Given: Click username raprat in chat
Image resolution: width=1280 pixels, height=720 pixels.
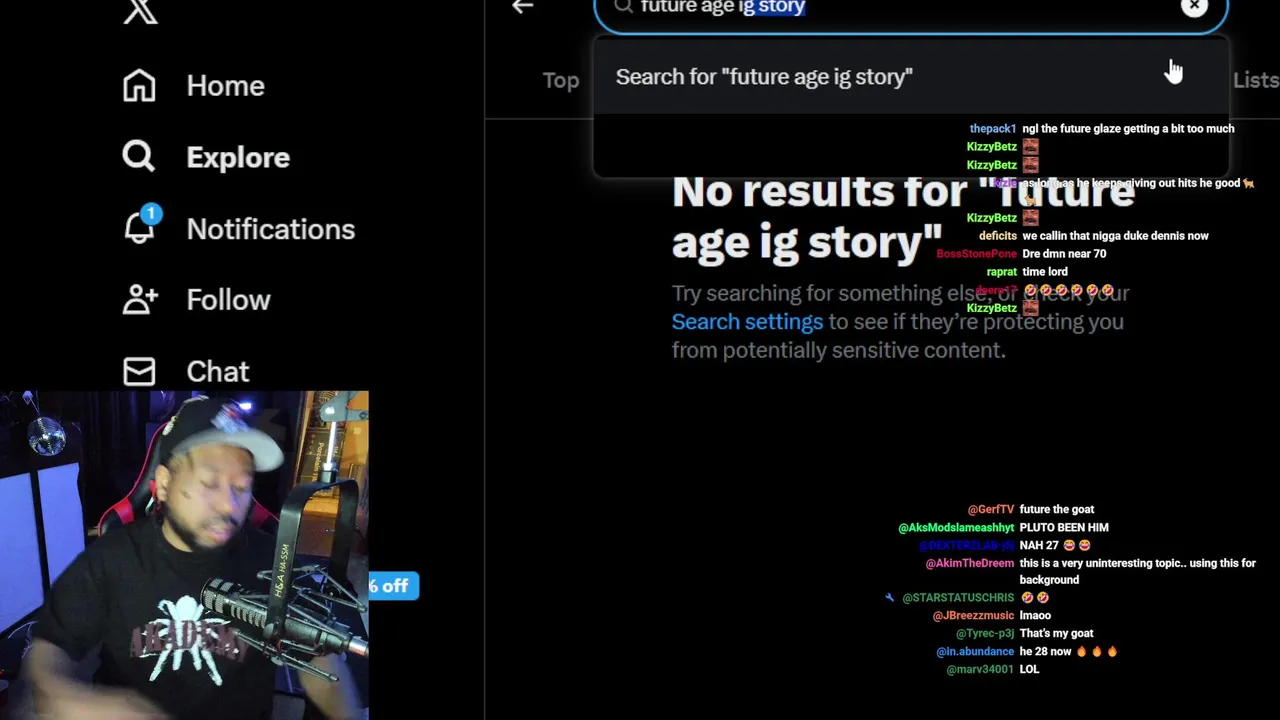Looking at the screenshot, I should [1001, 272].
